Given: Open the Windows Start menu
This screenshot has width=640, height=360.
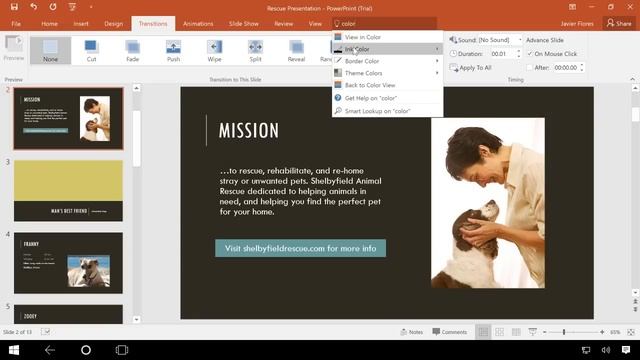Looking at the screenshot, I should point(13,350).
